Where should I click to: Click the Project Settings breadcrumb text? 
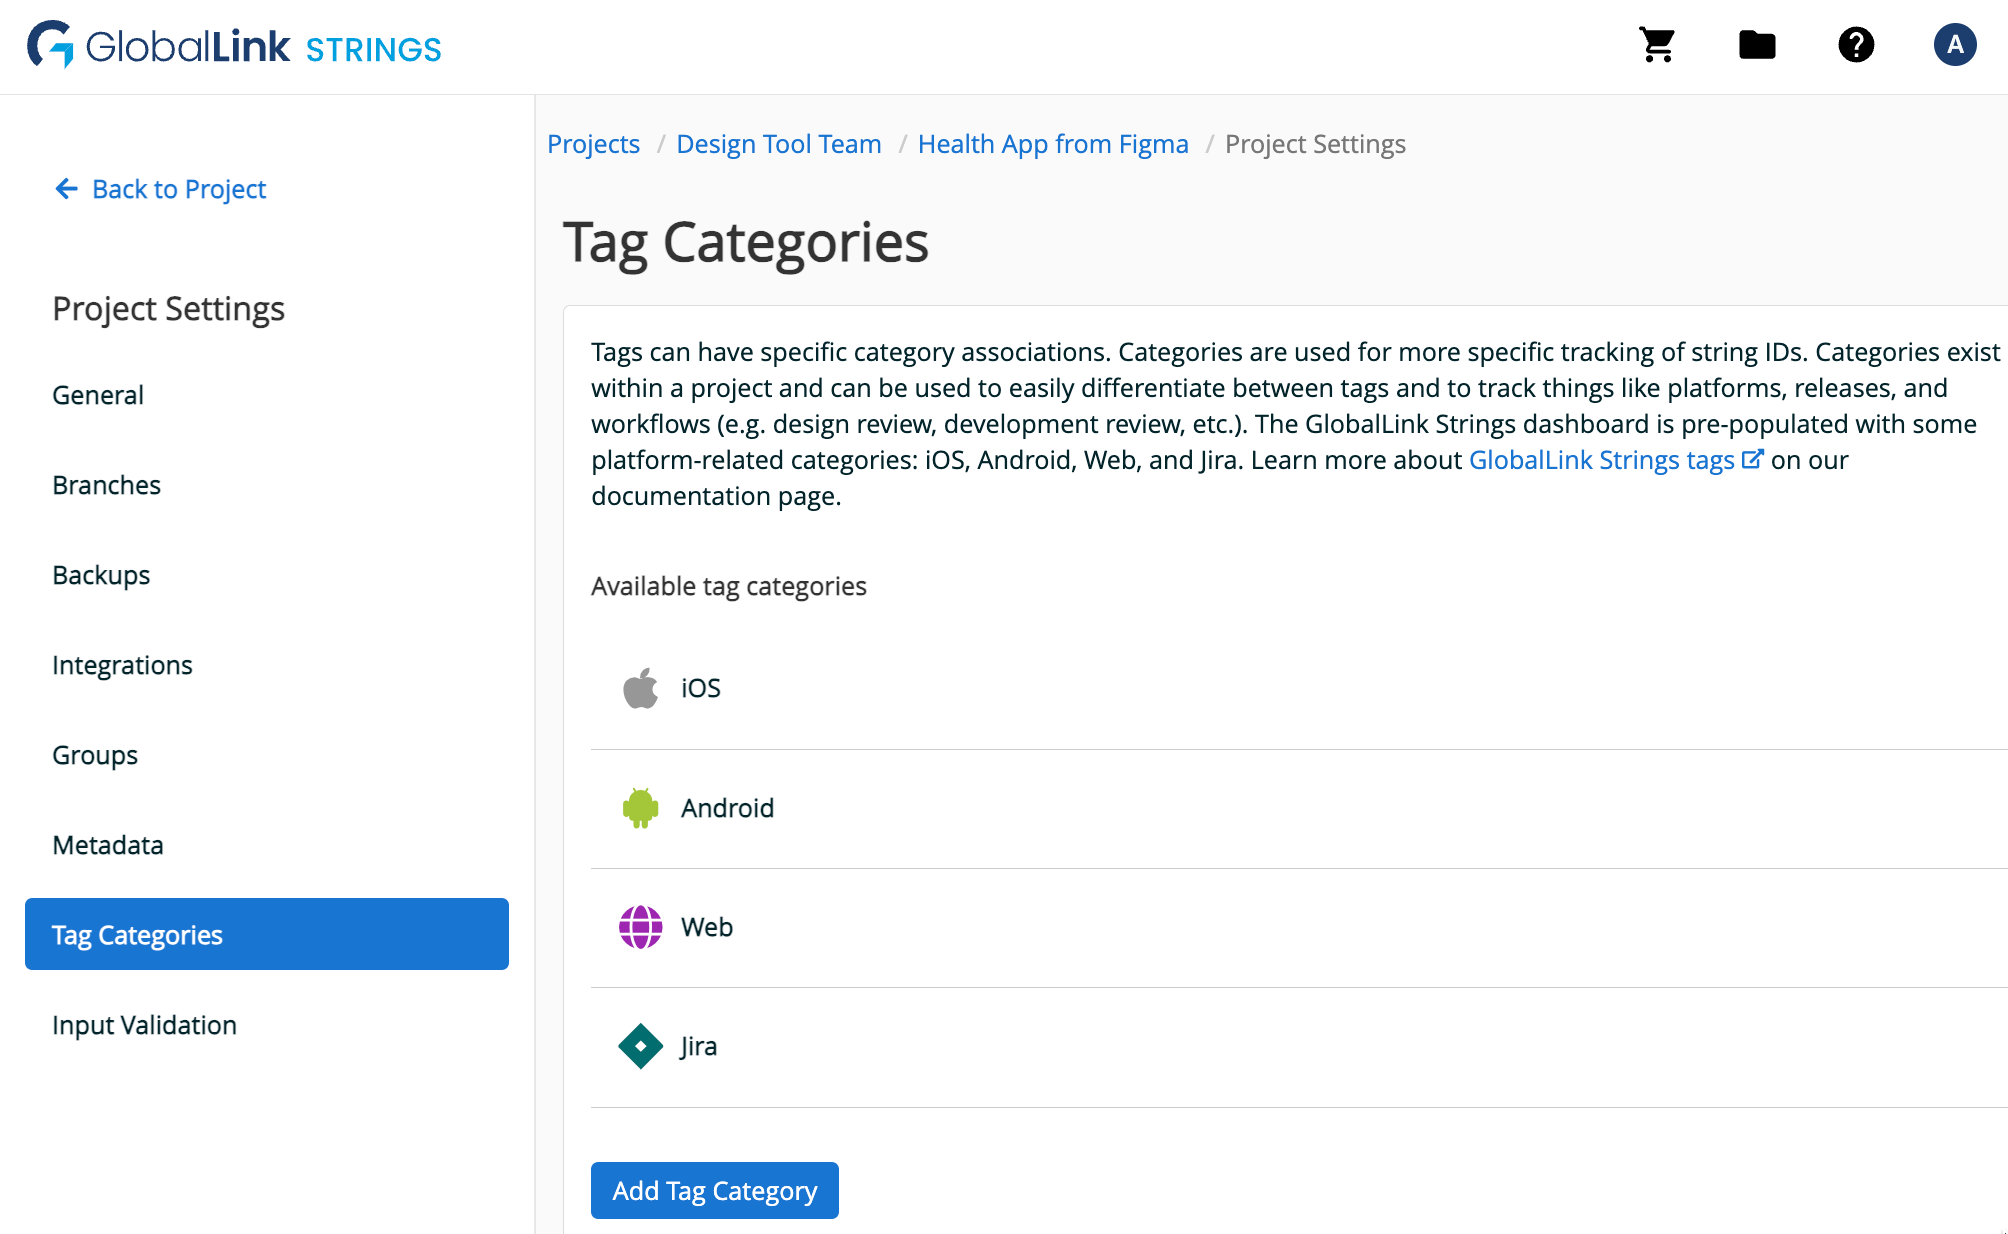tap(1315, 144)
